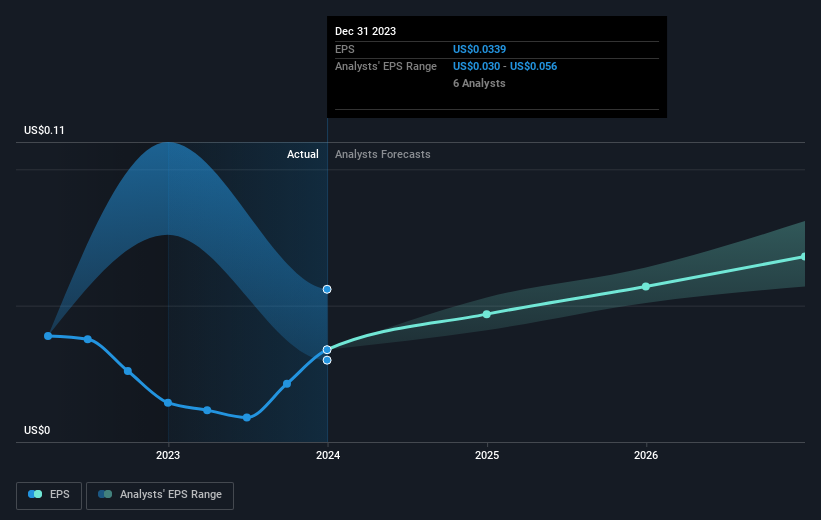Click the Dec 31 2023 EPS marker
The width and height of the screenshot is (821, 520).
coord(327,349)
